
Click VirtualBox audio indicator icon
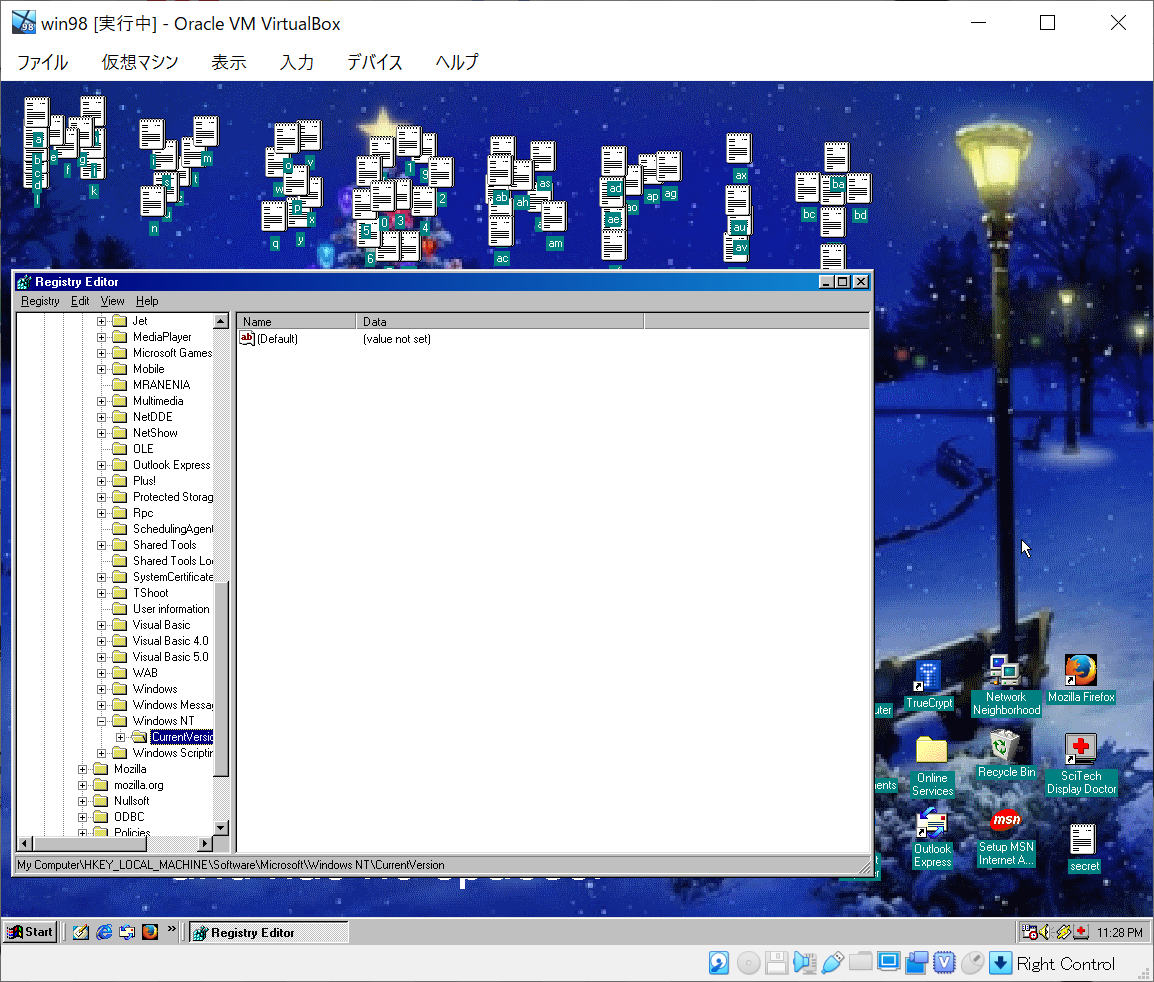click(x=804, y=962)
